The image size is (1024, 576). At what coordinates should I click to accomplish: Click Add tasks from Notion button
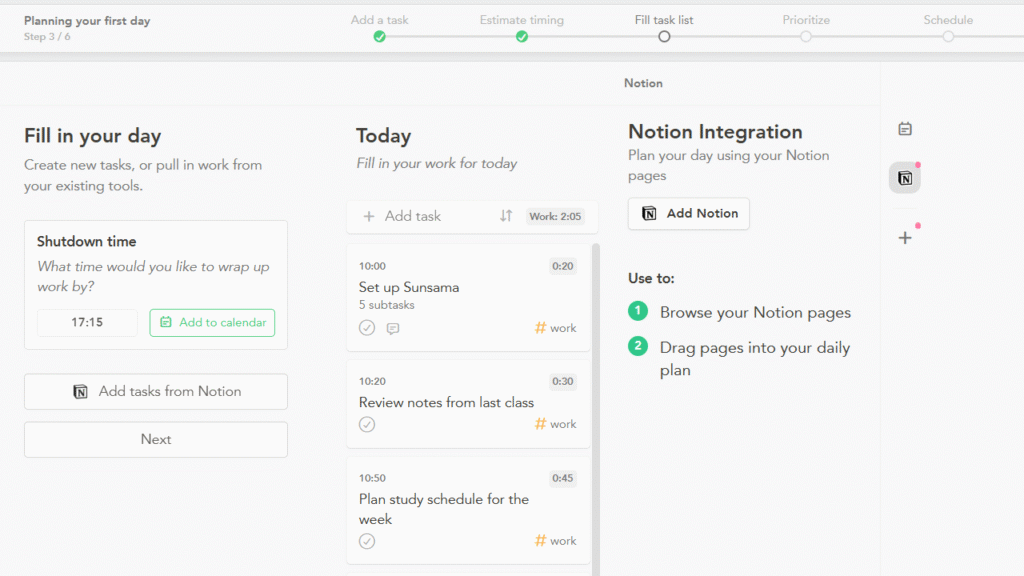click(x=156, y=391)
